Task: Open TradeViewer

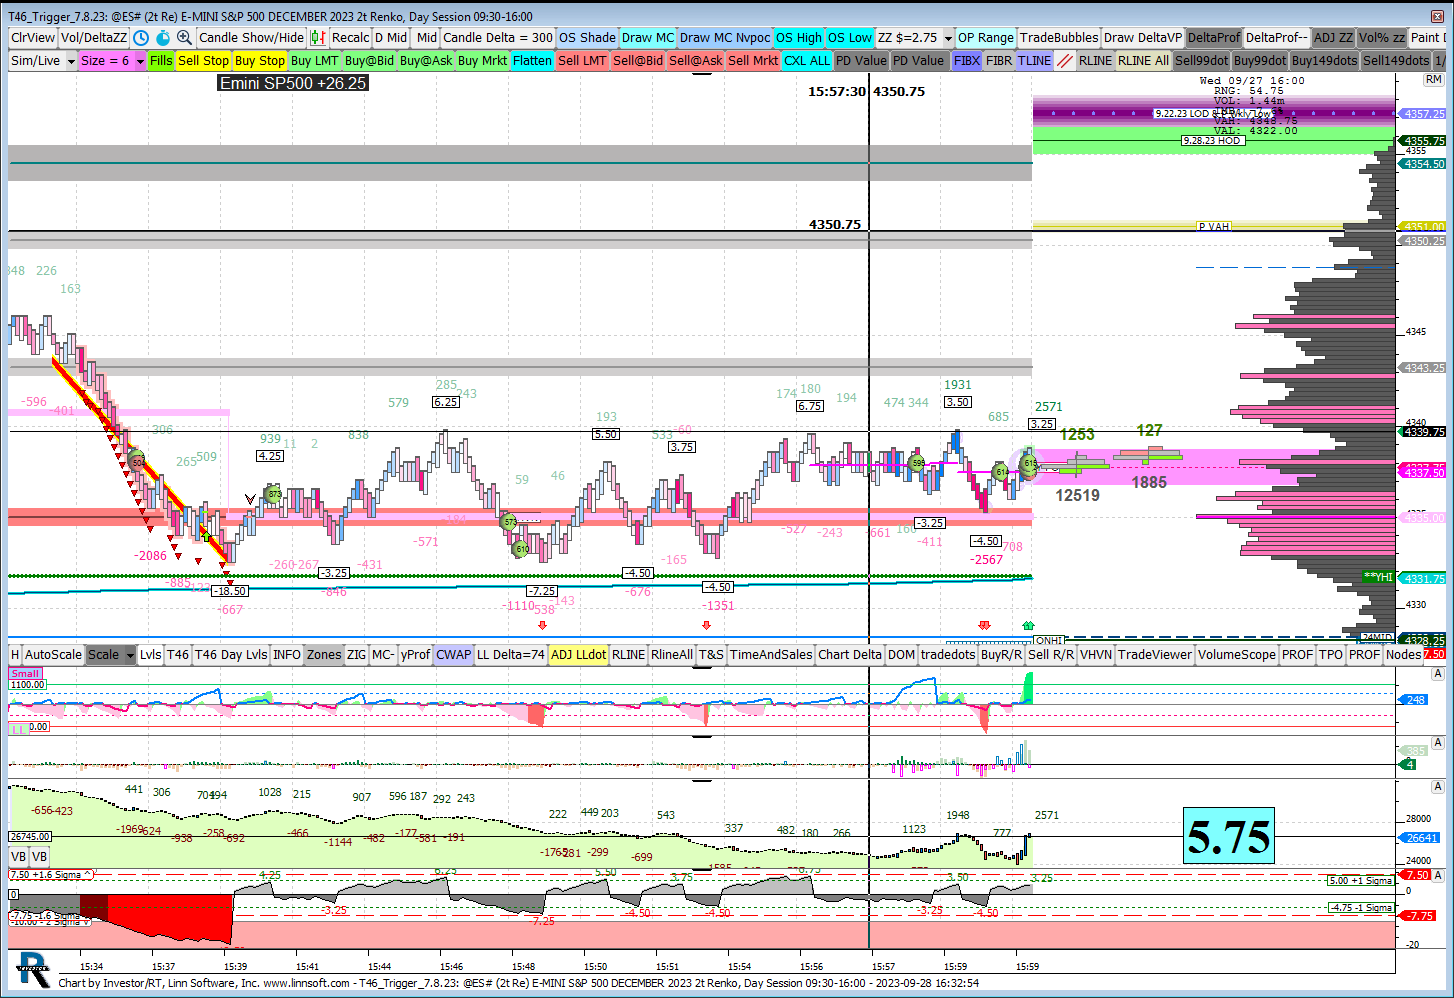Action: pos(1155,654)
